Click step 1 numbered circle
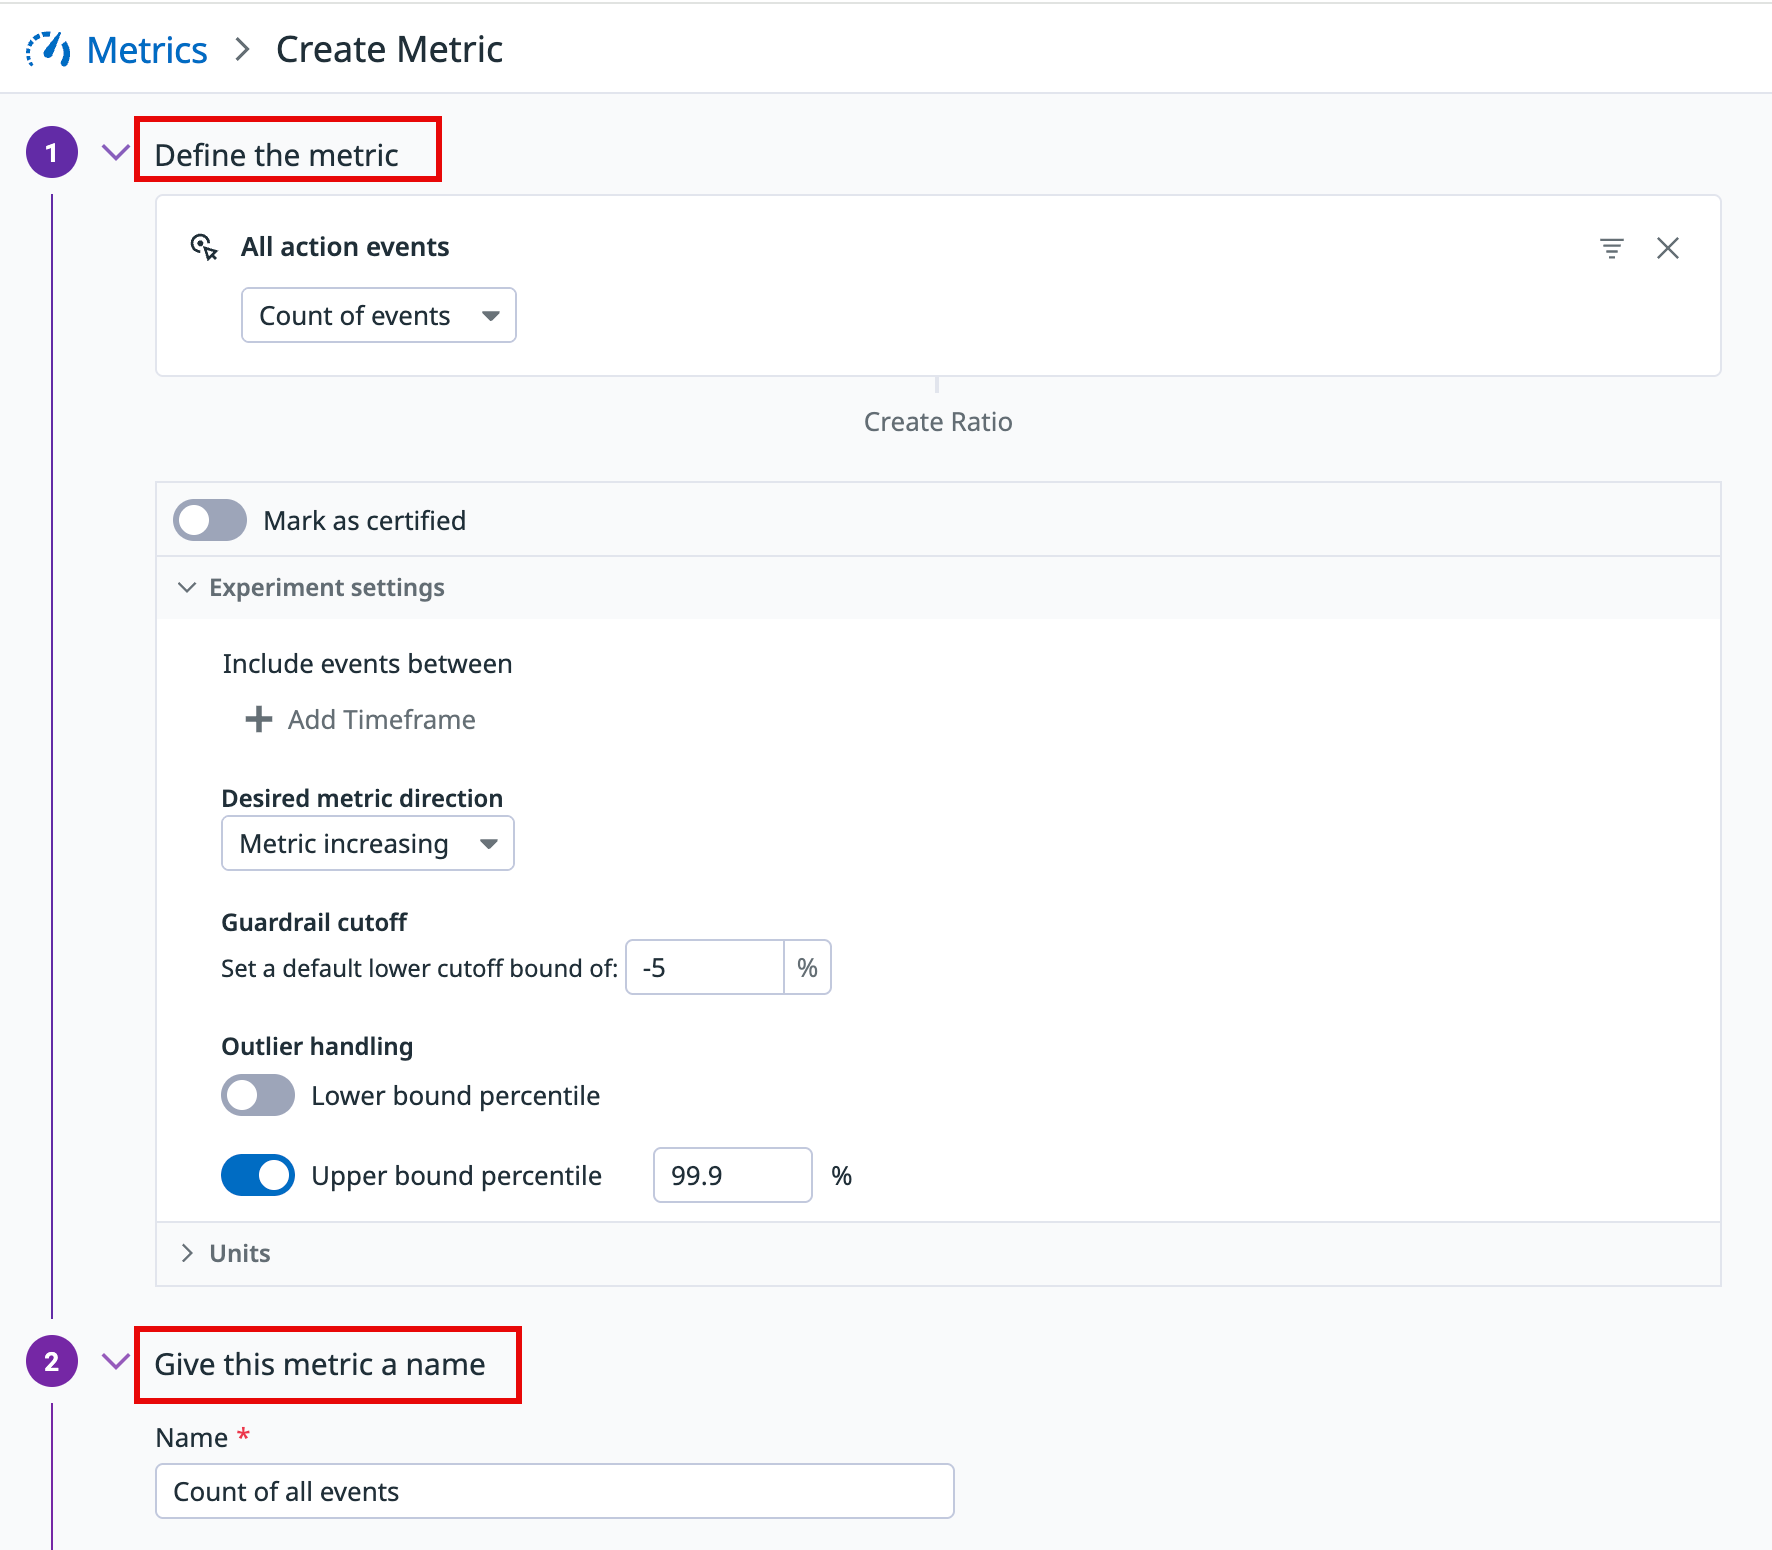 (x=52, y=153)
